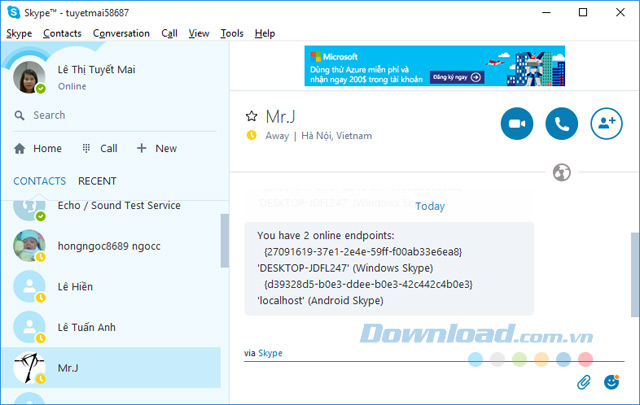Open the Tools menu
Screen dimensions: 640x405
pos(231,33)
